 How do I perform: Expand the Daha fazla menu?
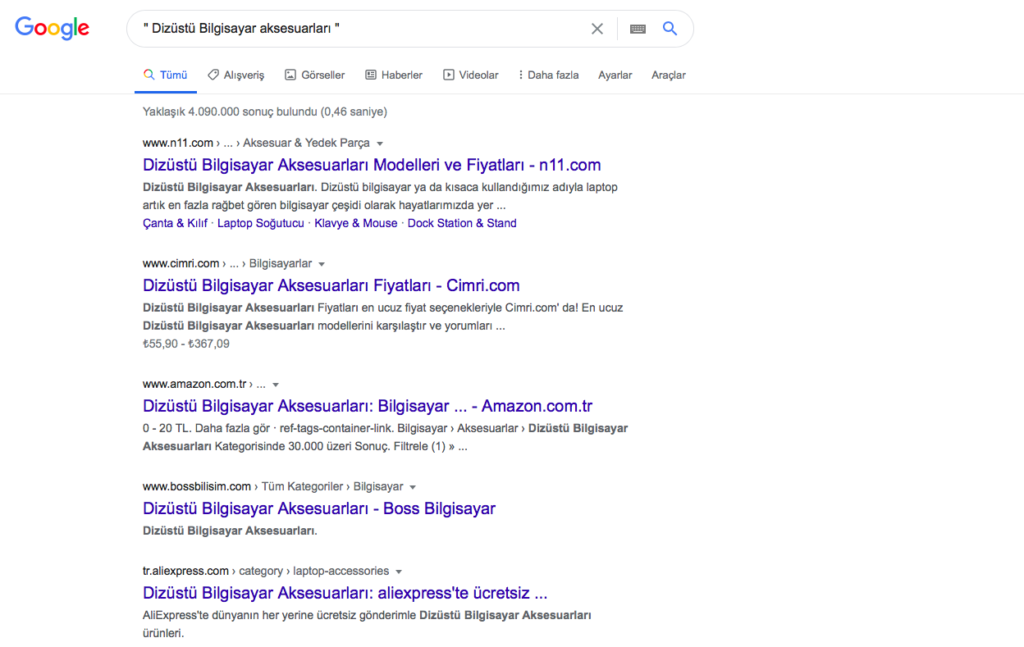click(x=549, y=75)
